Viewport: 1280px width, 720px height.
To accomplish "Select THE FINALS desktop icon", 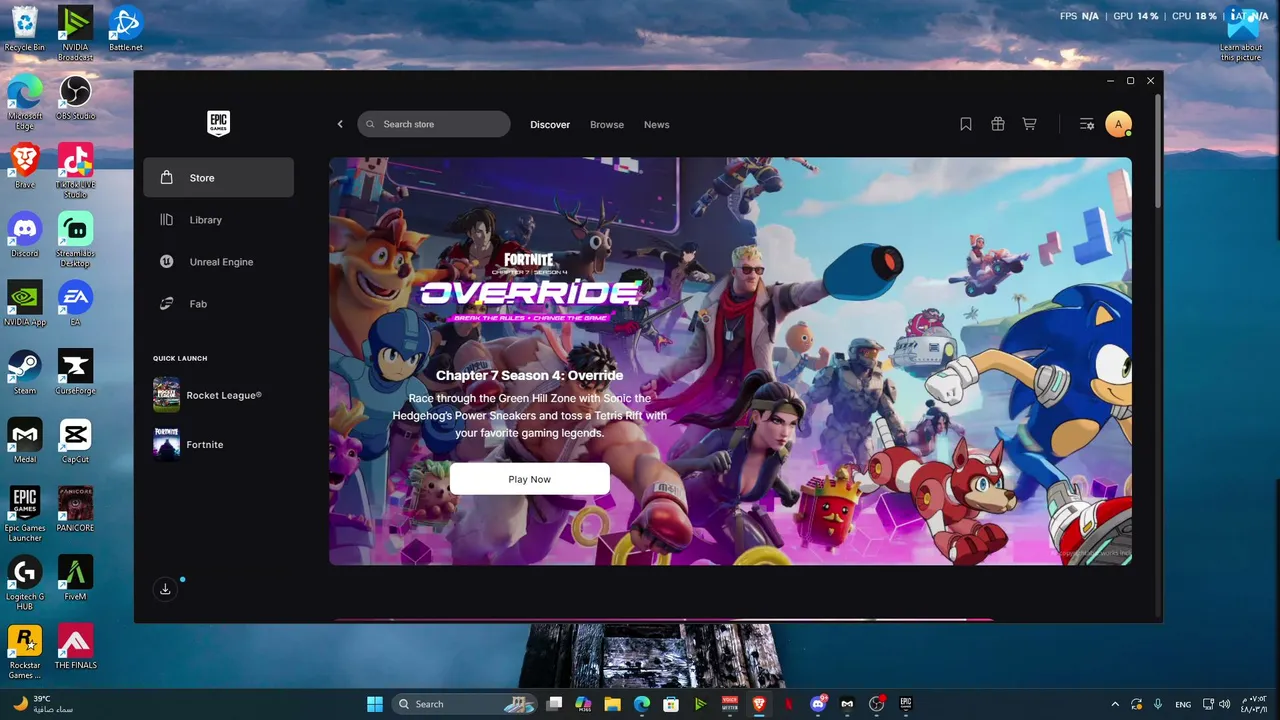I will [x=75, y=648].
